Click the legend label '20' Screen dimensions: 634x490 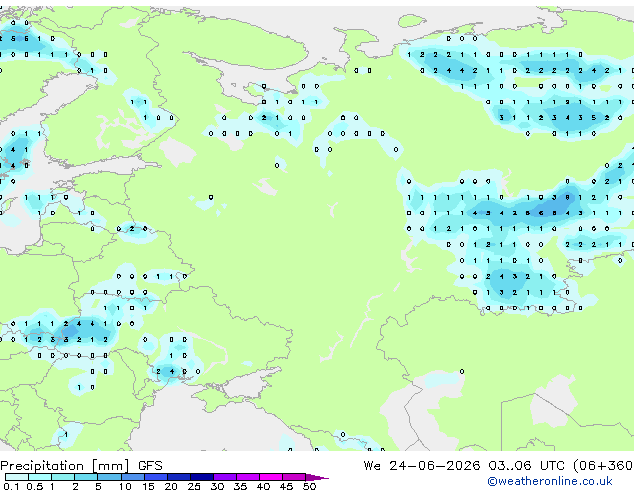coord(171,486)
